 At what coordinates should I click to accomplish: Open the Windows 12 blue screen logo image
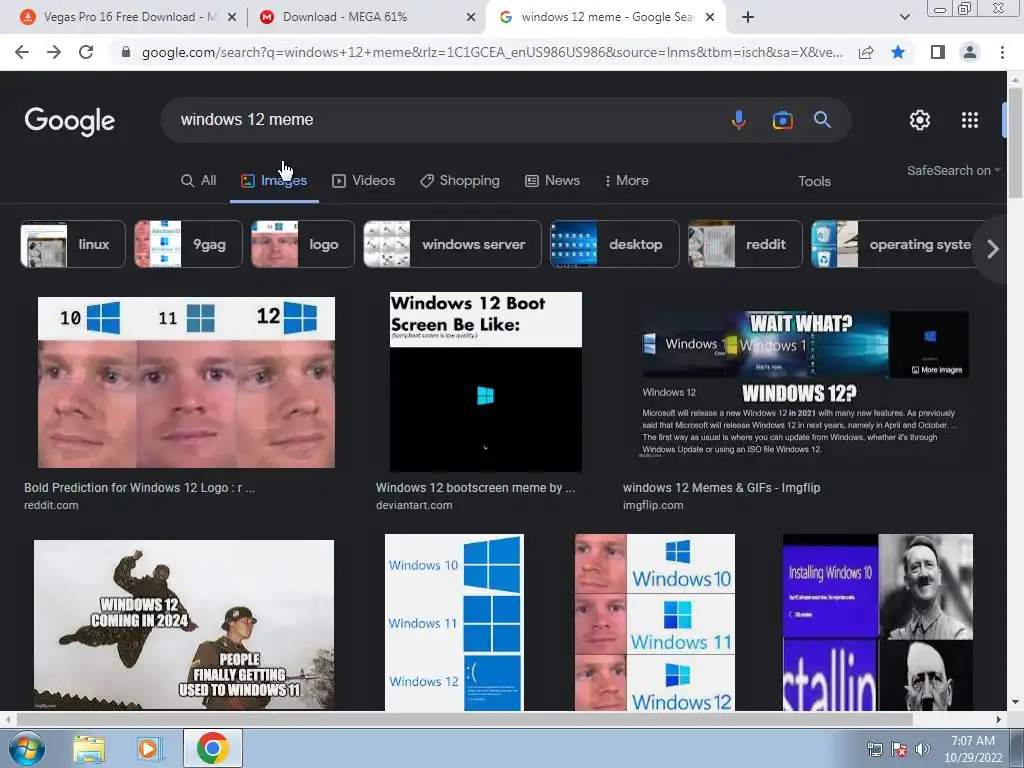click(x=455, y=622)
